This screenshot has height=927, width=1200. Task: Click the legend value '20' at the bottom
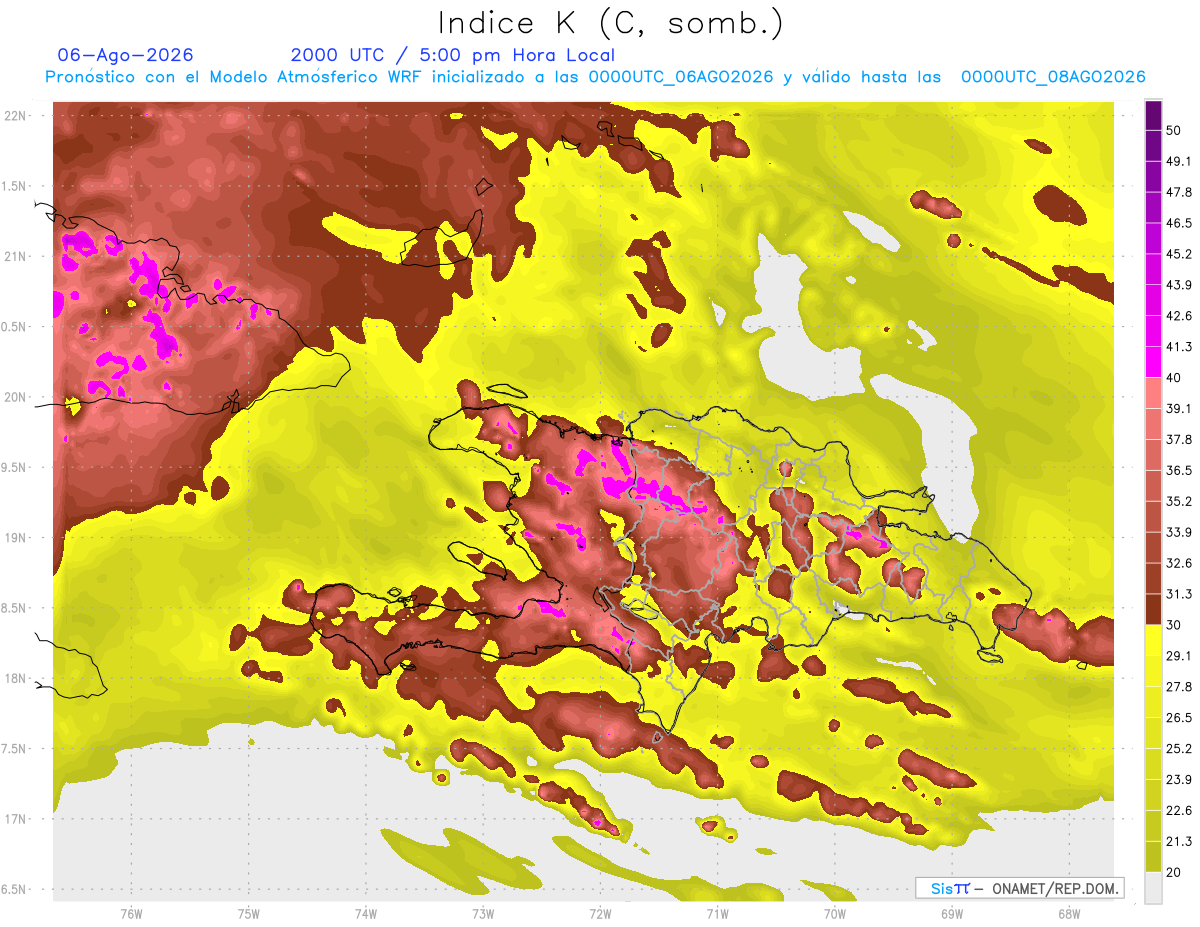tap(1174, 873)
